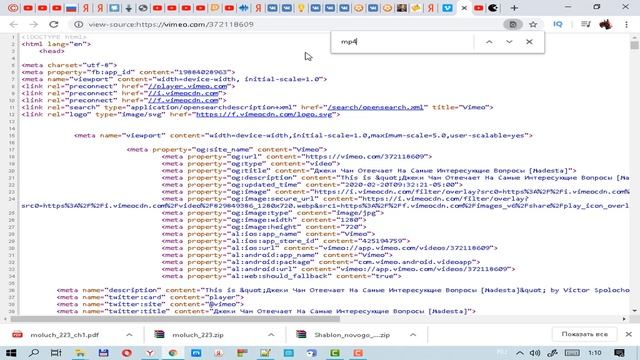
Task: Open Task View on the taskbar
Action: point(56,353)
